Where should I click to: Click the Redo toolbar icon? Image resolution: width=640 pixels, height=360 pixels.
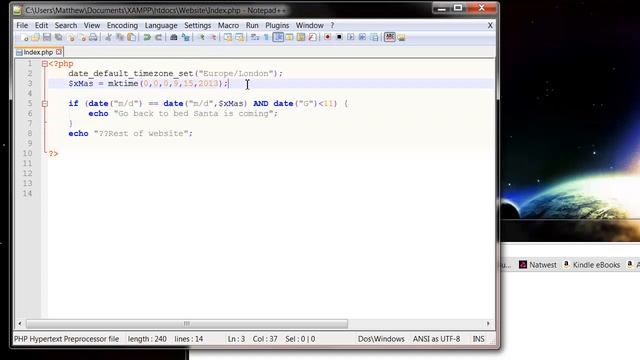158,38
